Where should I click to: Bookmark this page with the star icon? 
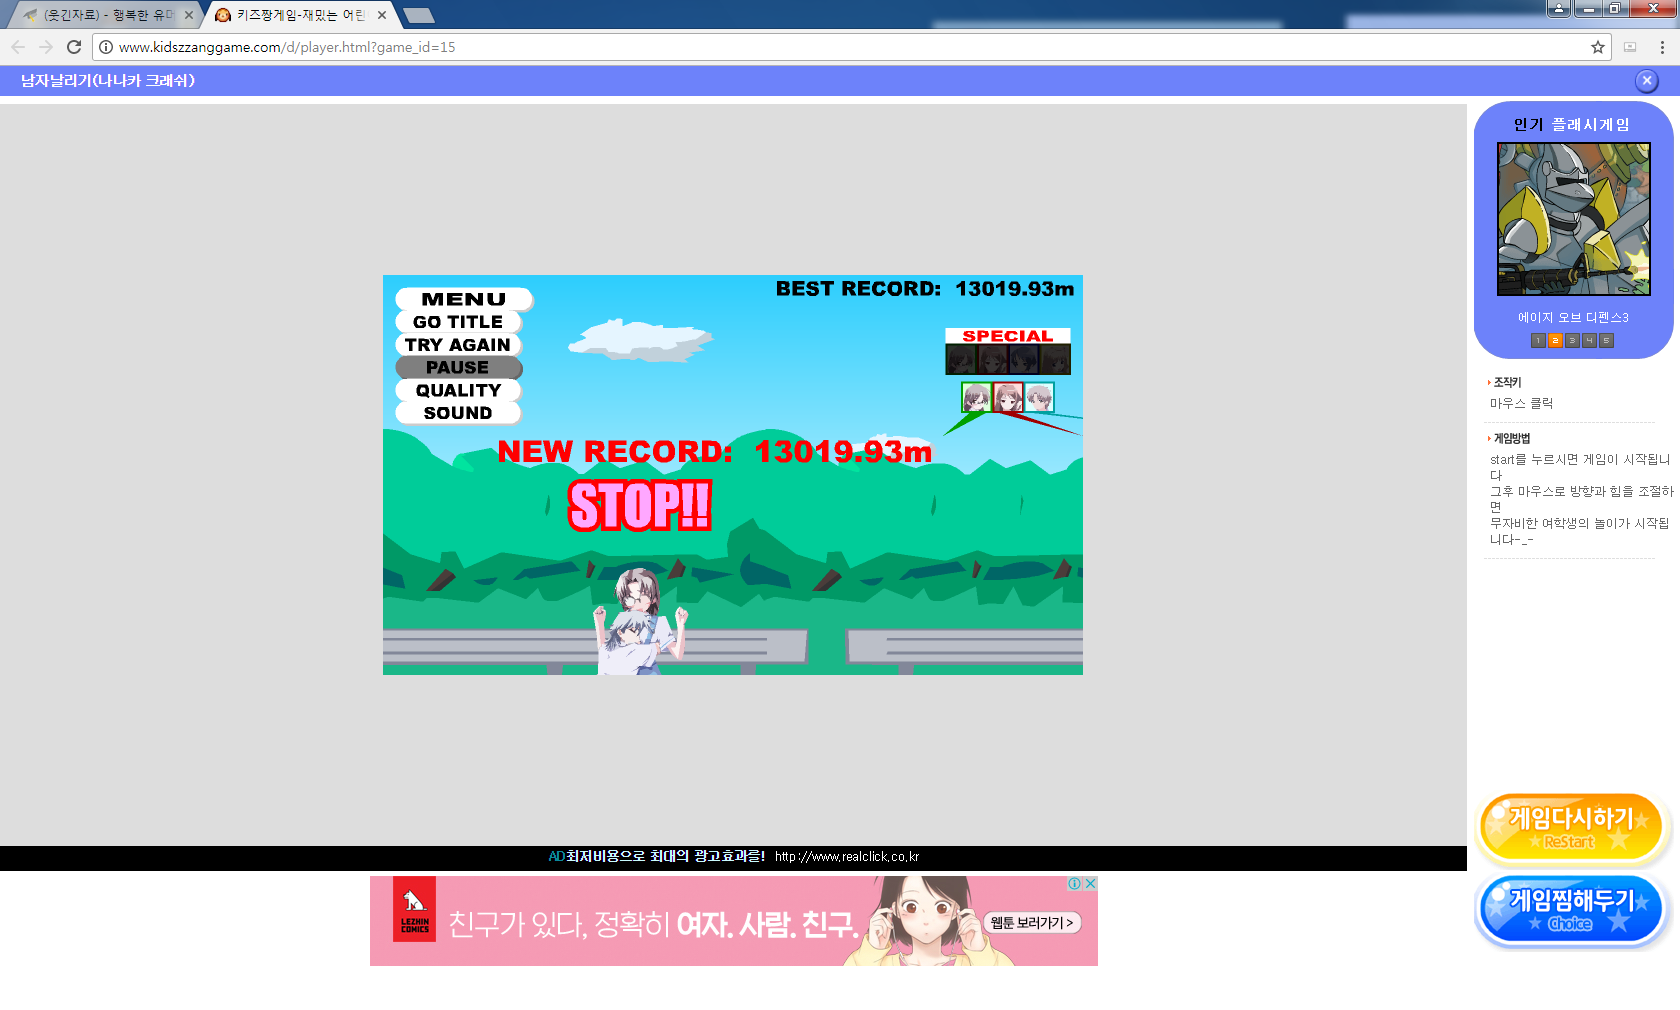(1598, 47)
